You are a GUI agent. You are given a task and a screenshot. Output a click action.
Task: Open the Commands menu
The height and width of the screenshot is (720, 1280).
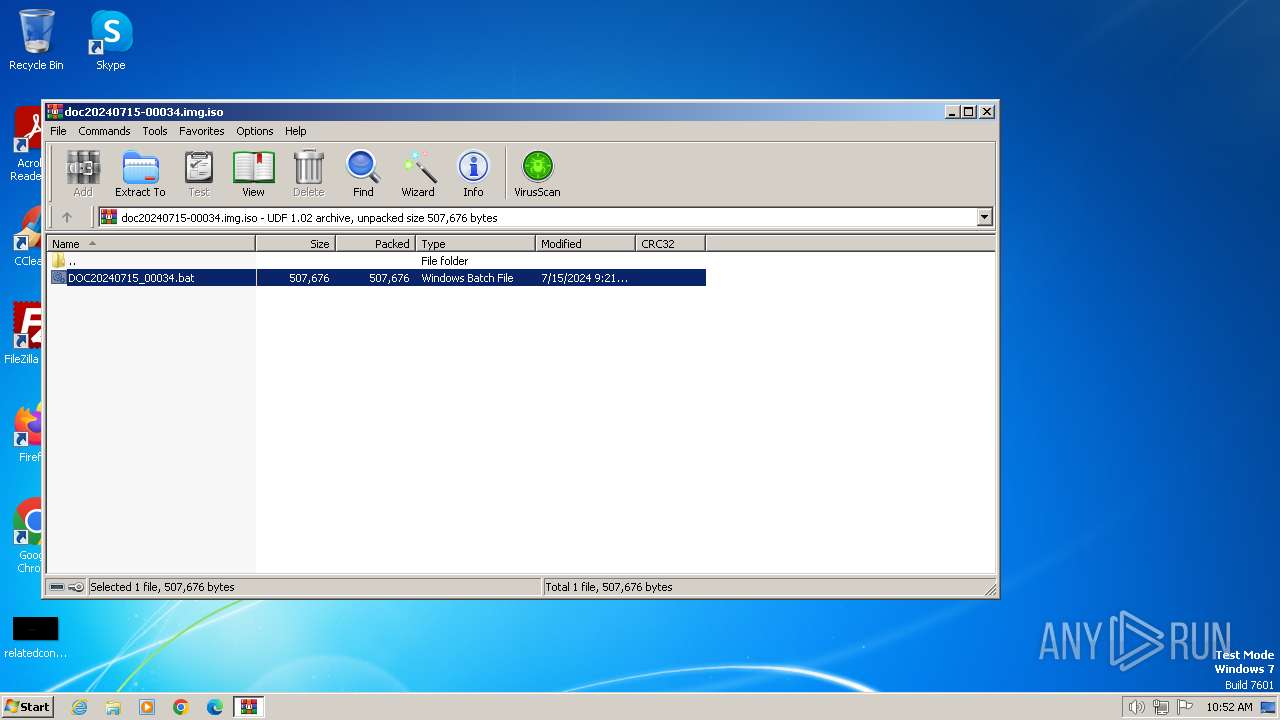pyautogui.click(x=104, y=131)
